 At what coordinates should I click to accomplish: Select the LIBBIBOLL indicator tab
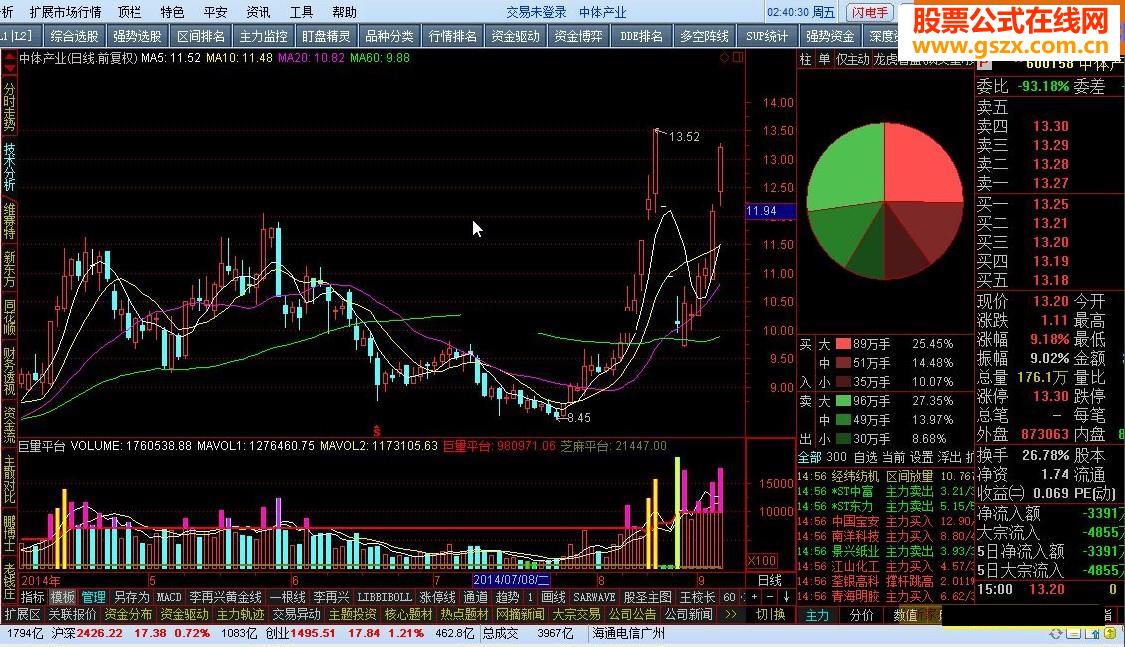(384, 597)
